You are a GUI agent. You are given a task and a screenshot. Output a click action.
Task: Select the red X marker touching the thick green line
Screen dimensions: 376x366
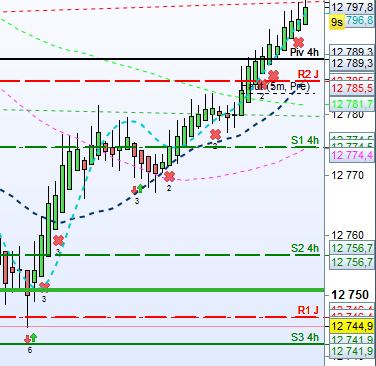click(x=44, y=286)
